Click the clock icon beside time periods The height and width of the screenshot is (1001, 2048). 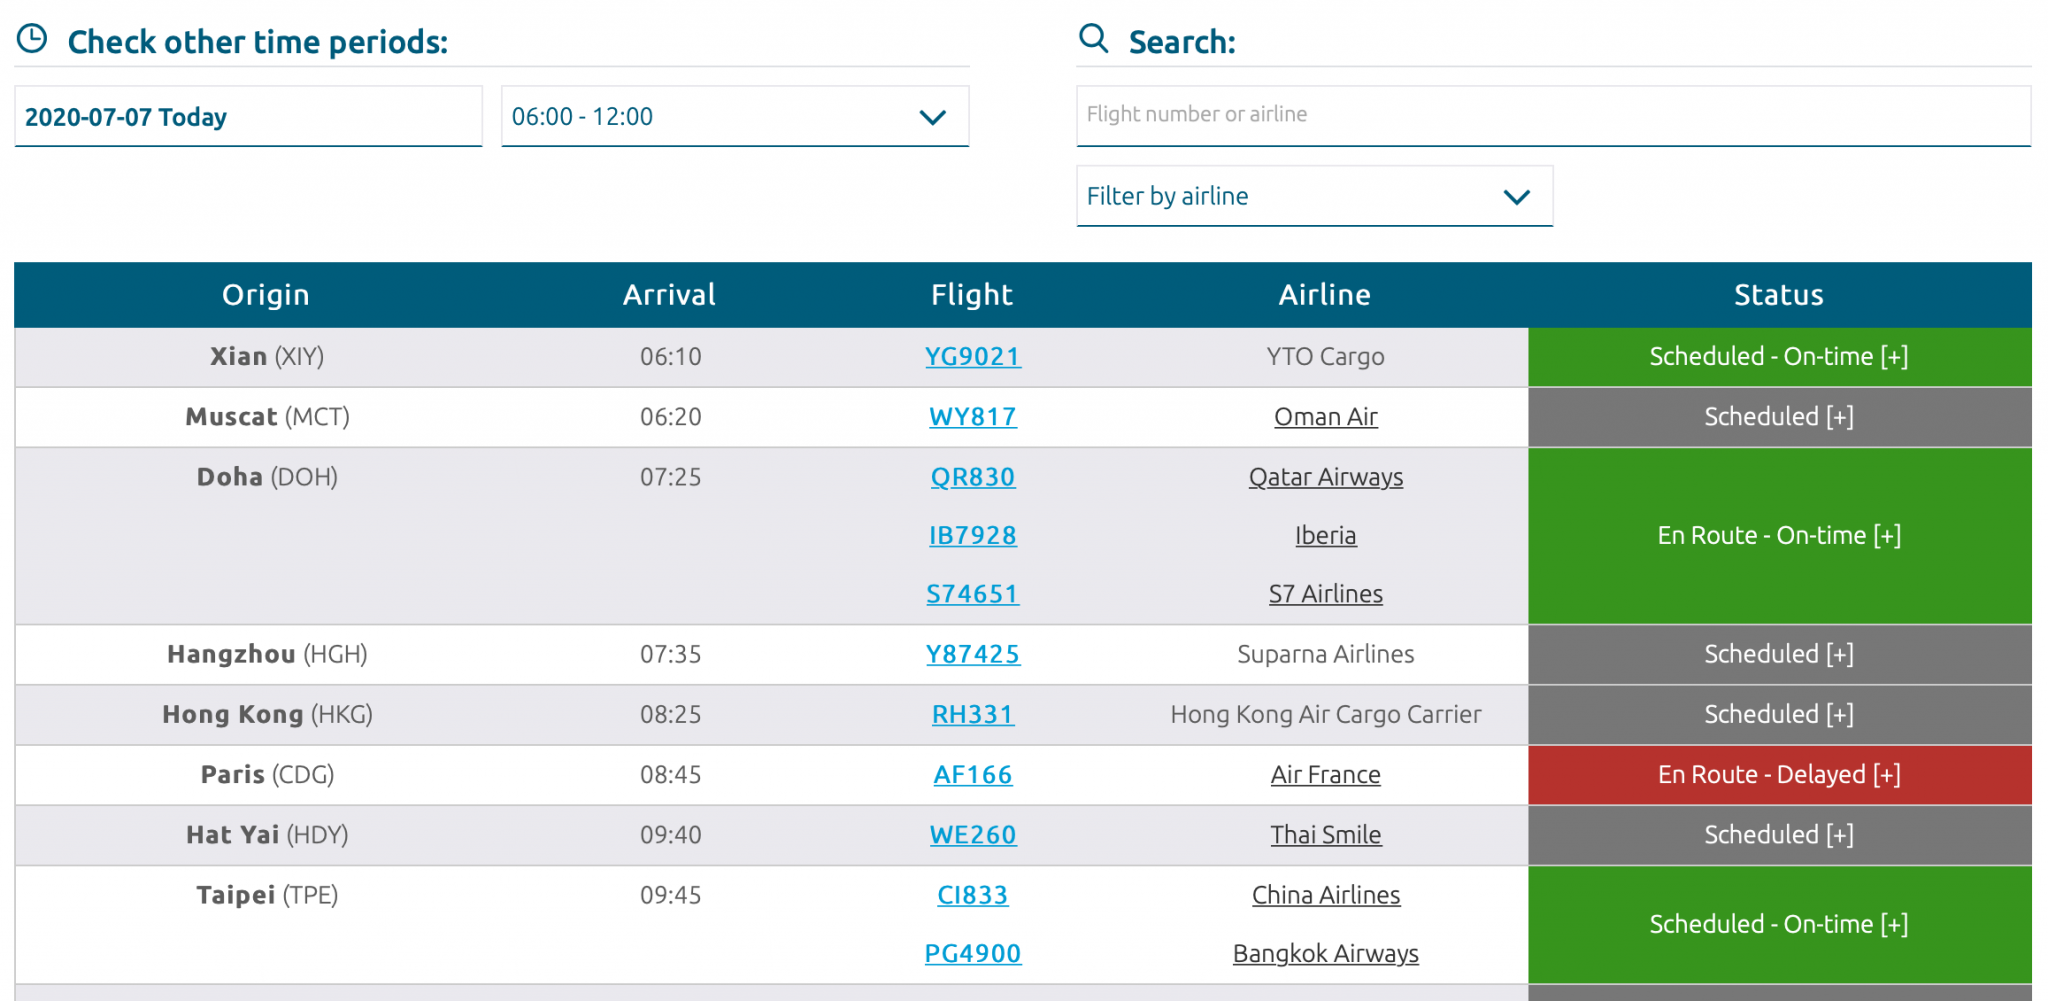tap(32, 39)
